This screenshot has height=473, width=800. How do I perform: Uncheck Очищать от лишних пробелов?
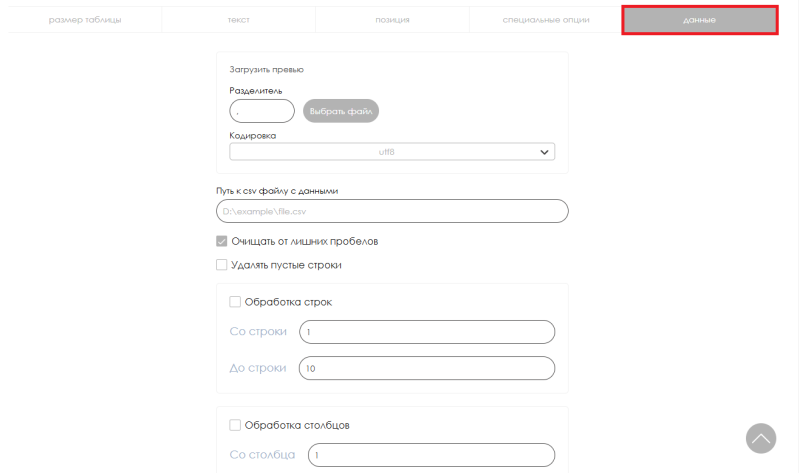coord(221,241)
